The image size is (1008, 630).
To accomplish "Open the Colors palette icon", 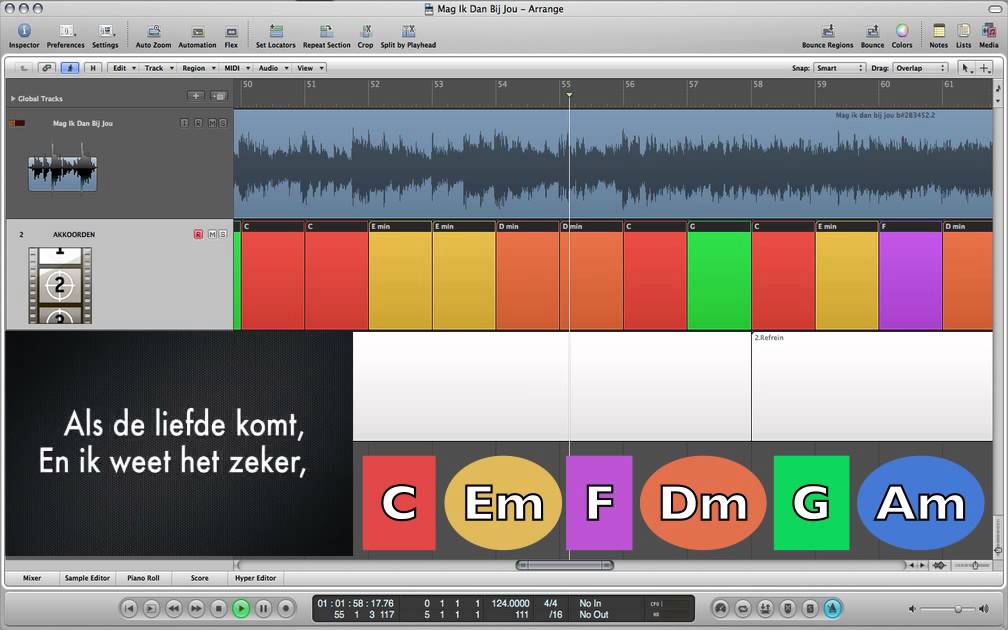I will pos(902,35).
